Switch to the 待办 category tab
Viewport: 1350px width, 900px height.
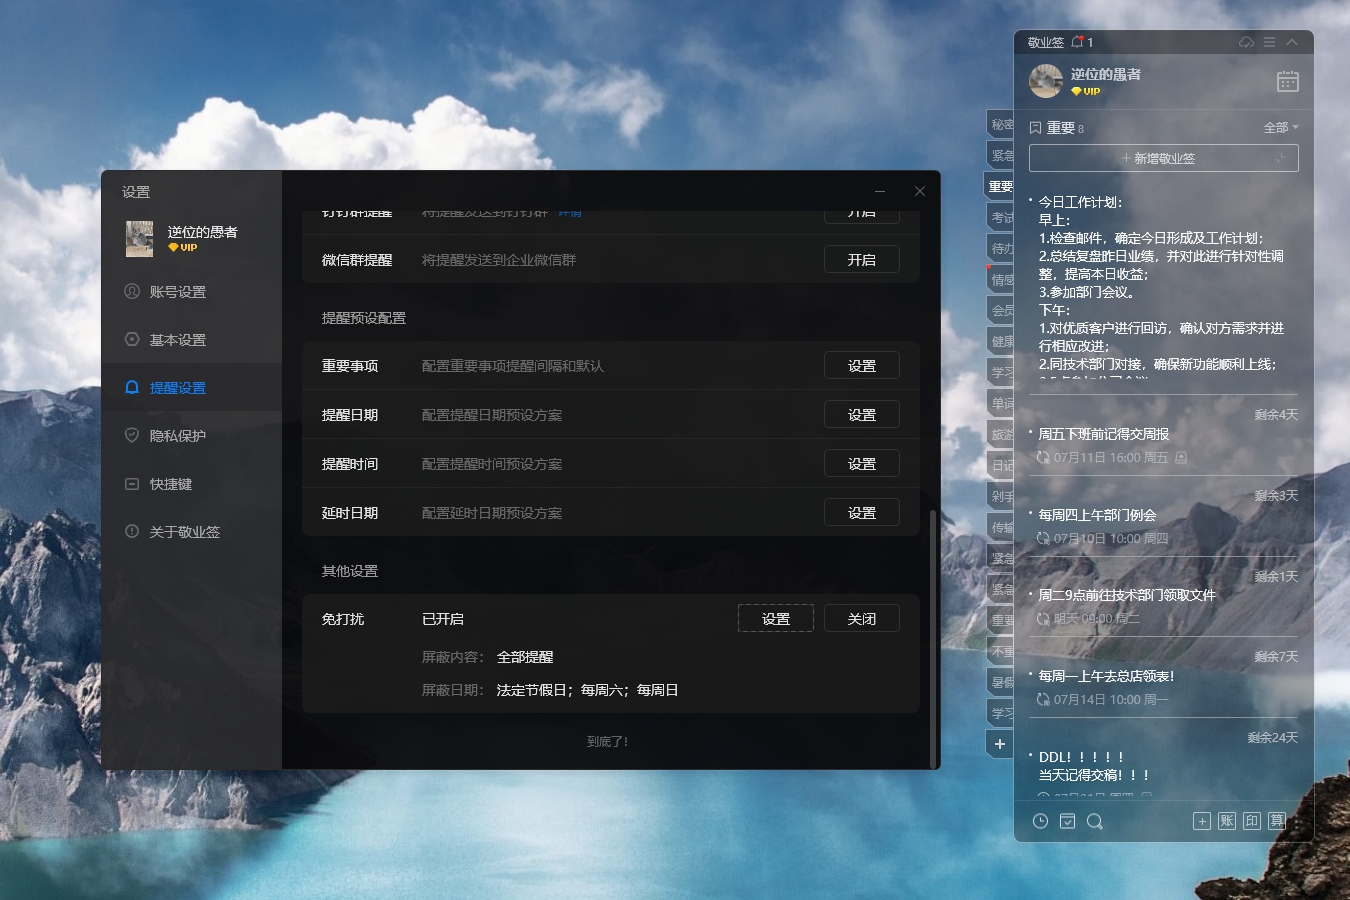(x=1001, y=248)
